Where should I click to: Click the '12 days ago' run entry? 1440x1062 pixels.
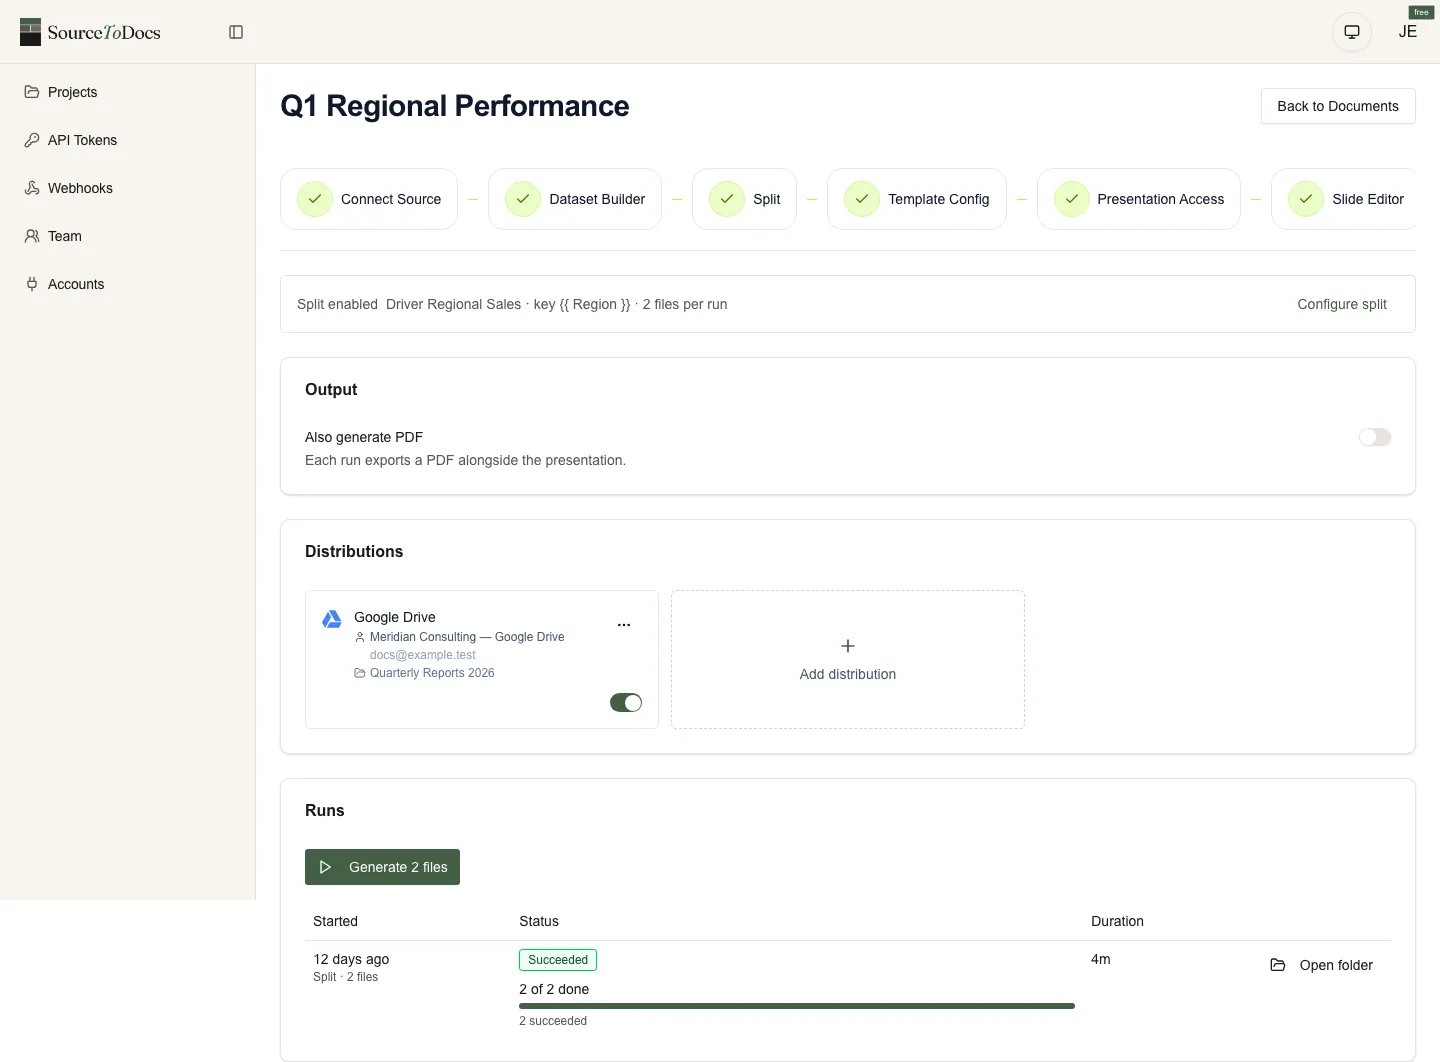point(351,959)
